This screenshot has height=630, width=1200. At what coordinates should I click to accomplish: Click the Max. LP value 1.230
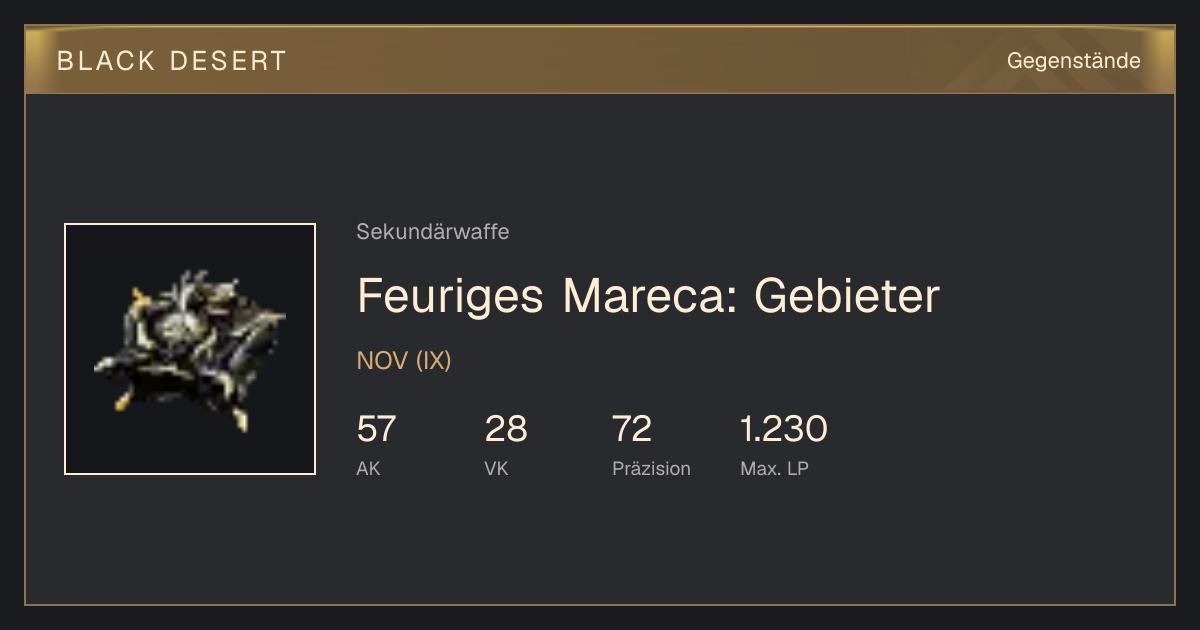(783, 429)
